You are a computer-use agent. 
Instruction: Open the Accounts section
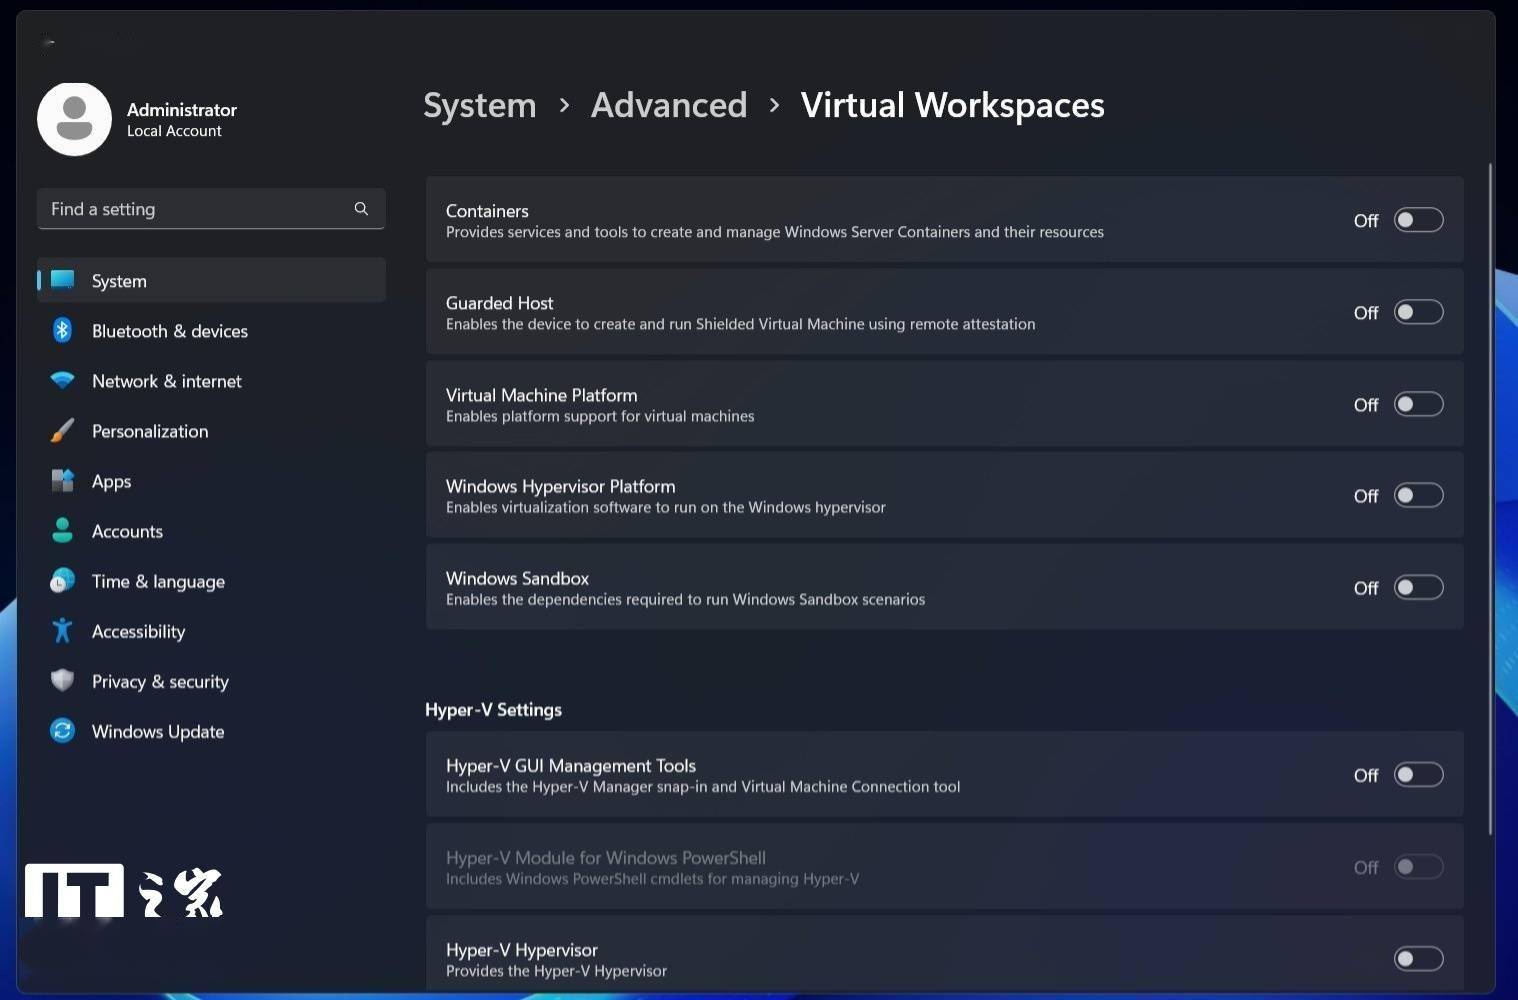[x=211, y=530]
